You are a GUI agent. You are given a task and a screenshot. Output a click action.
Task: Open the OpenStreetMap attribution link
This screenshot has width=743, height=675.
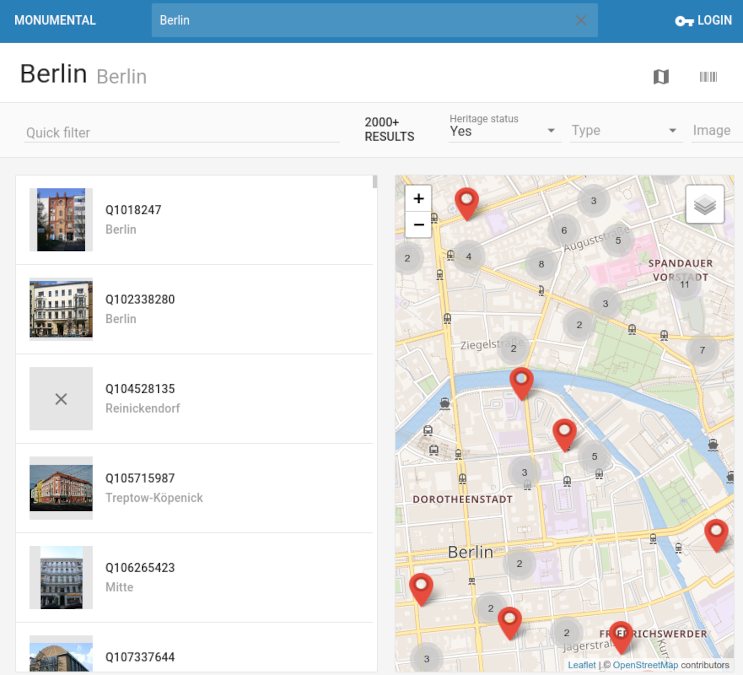(645, 665)
